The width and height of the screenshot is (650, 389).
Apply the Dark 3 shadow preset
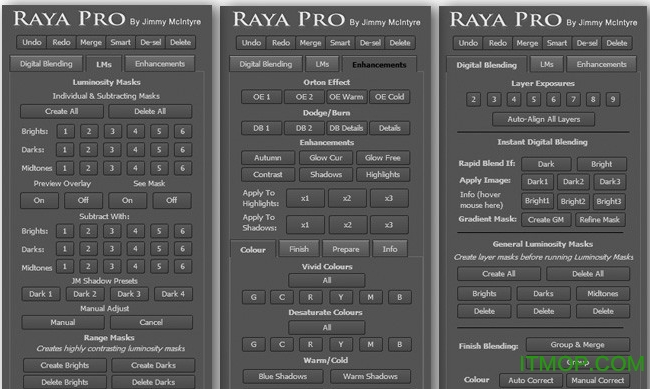click(129, 294)
